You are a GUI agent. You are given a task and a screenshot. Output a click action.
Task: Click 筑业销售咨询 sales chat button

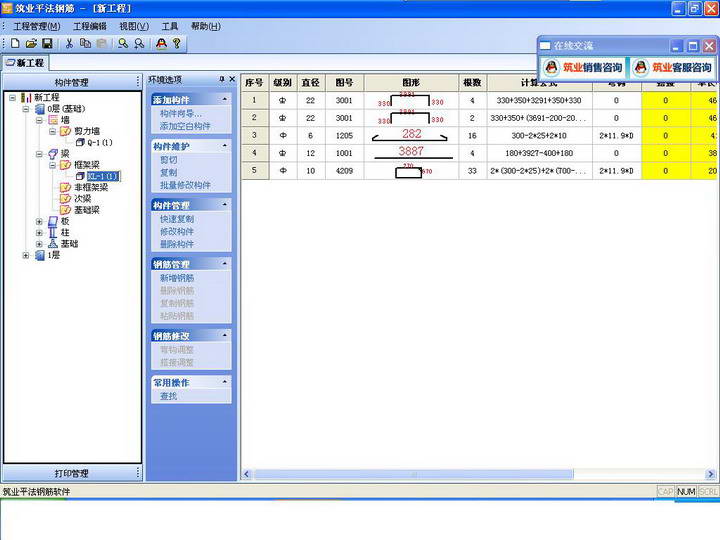coord(584,68)
